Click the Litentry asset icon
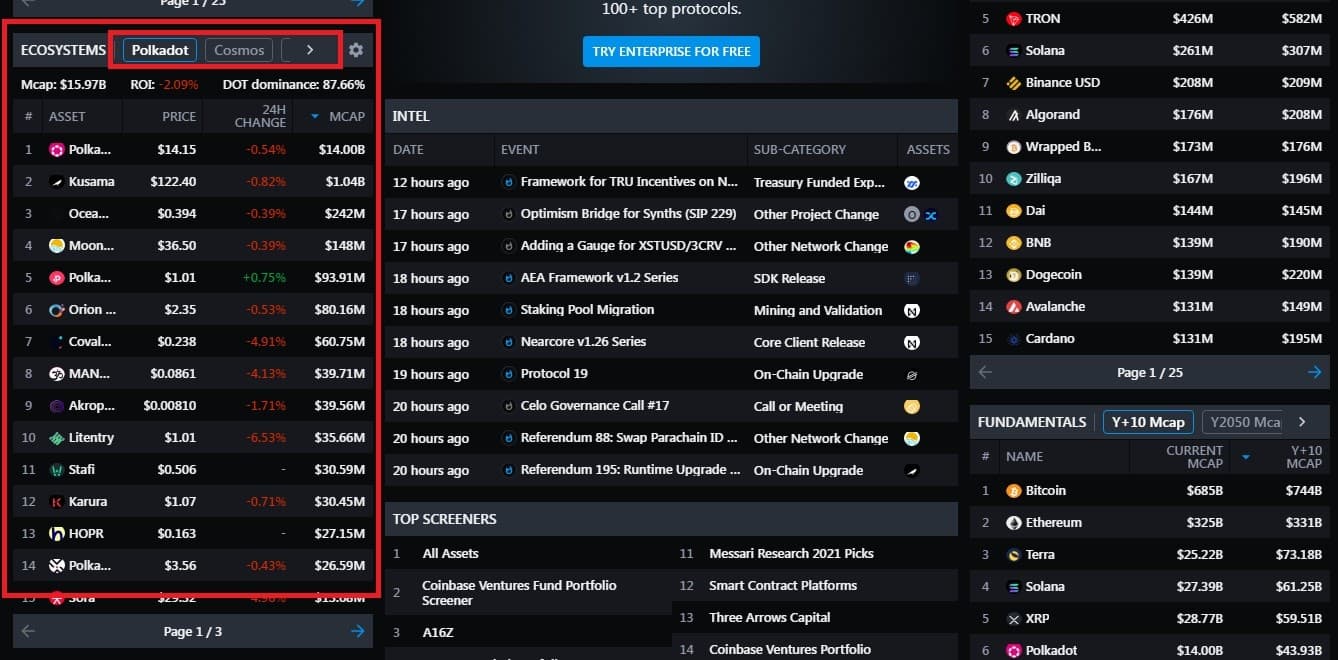Viewport: 1338px width, 660px height. [x=57, y=438]
